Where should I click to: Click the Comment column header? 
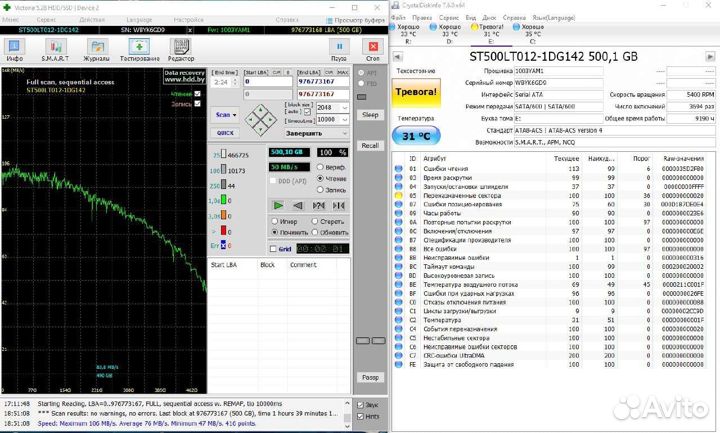pyautogui.click(x=303, y=265)
